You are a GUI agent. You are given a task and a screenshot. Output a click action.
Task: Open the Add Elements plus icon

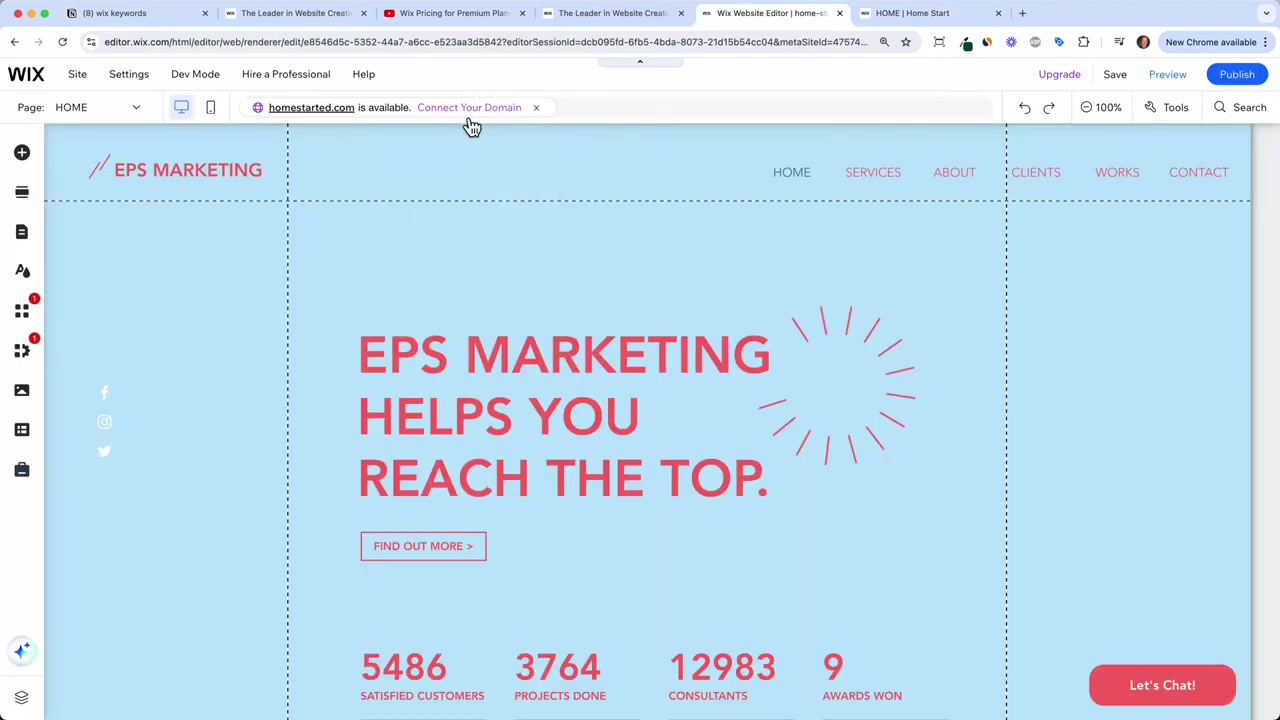click(x=22, y=152)
